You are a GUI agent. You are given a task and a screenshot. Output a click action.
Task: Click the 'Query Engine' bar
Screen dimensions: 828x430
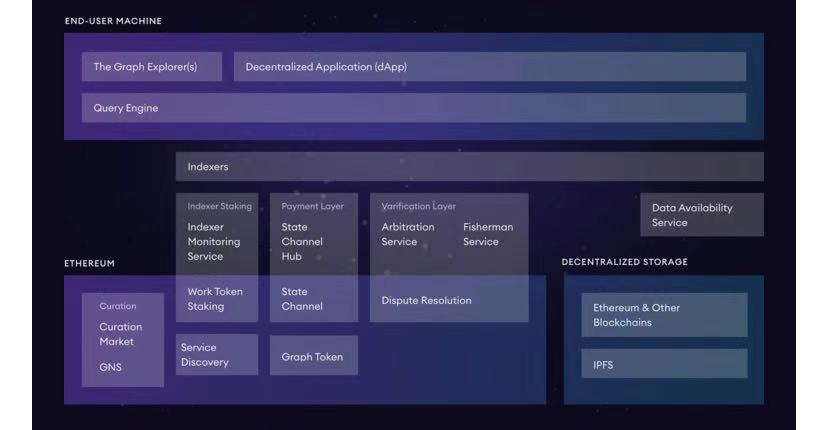click(413, 108)
